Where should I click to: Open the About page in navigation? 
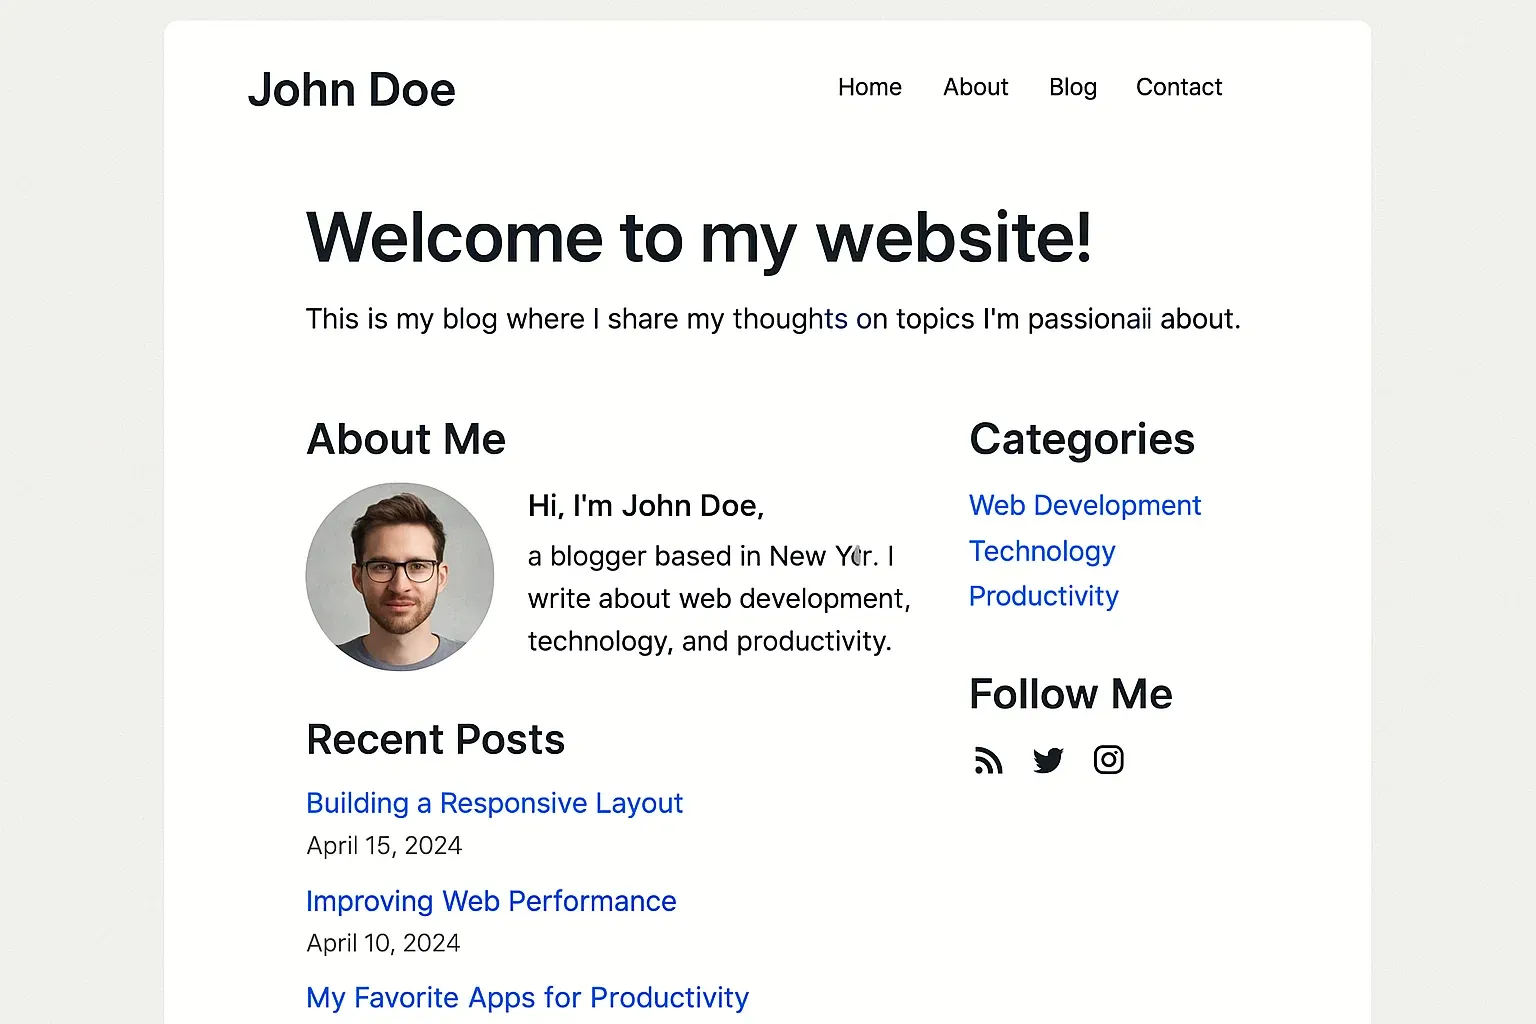(x=975, y=88)
